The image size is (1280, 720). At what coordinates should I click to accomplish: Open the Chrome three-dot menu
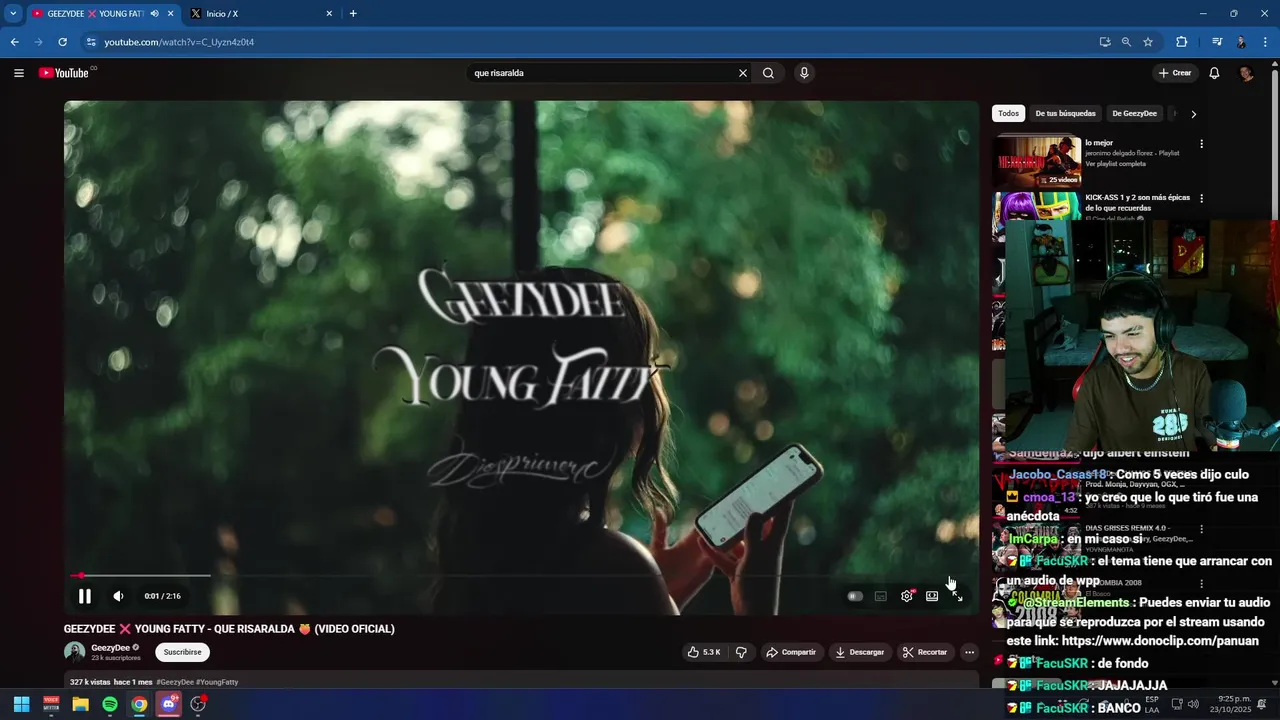(x=1266, y=42)
